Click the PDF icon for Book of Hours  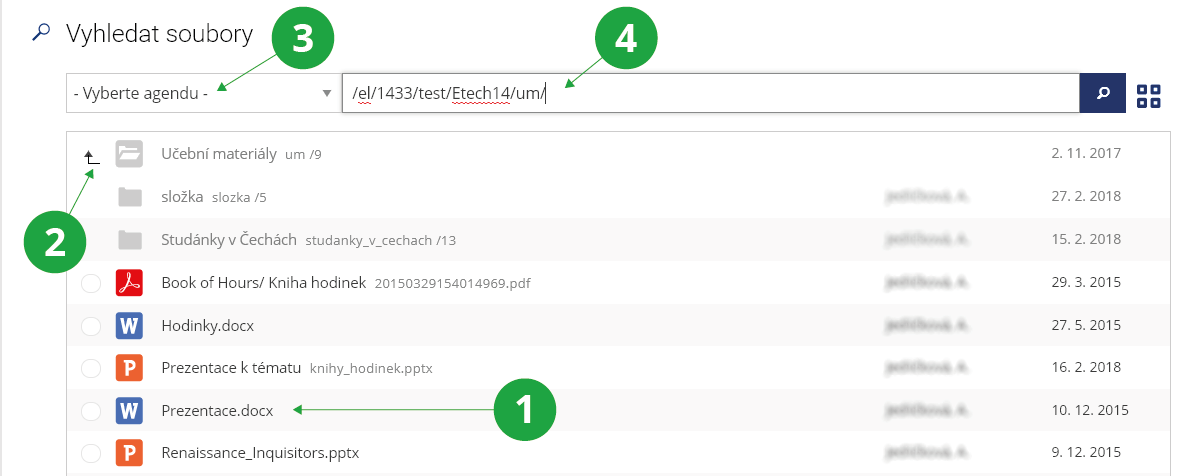point(129,283)
